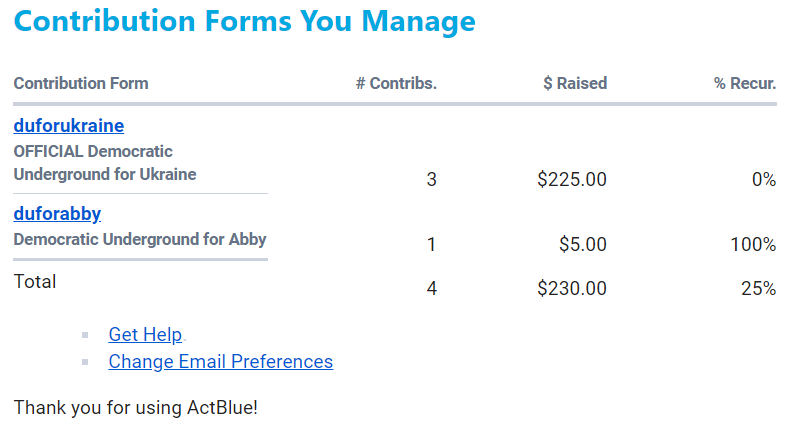Click the Contribution Form column header
Viewport: 793px width, 426px height.
(x=81, y=84)
